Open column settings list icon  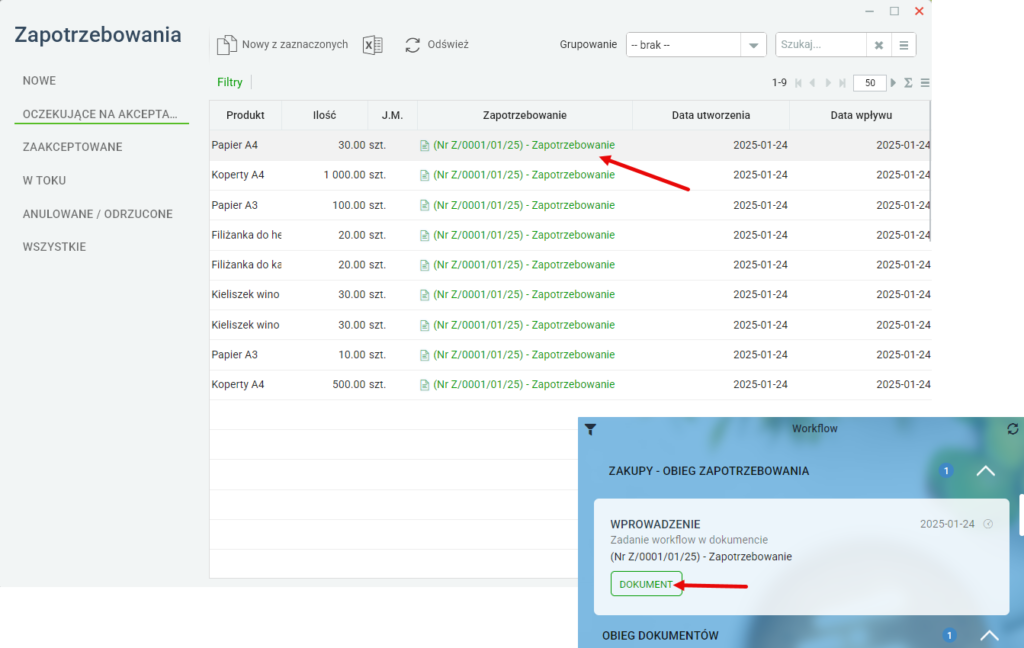(925, 83)
